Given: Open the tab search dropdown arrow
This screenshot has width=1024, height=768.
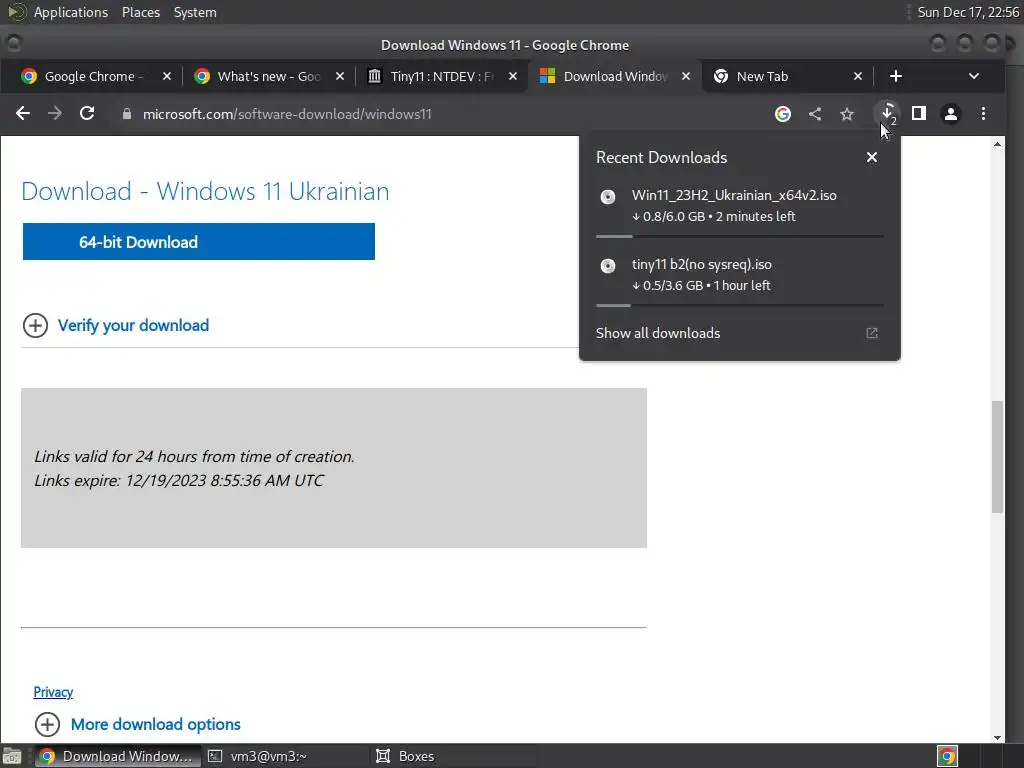Looking at the screenshot, I should [x=974, y=76].
